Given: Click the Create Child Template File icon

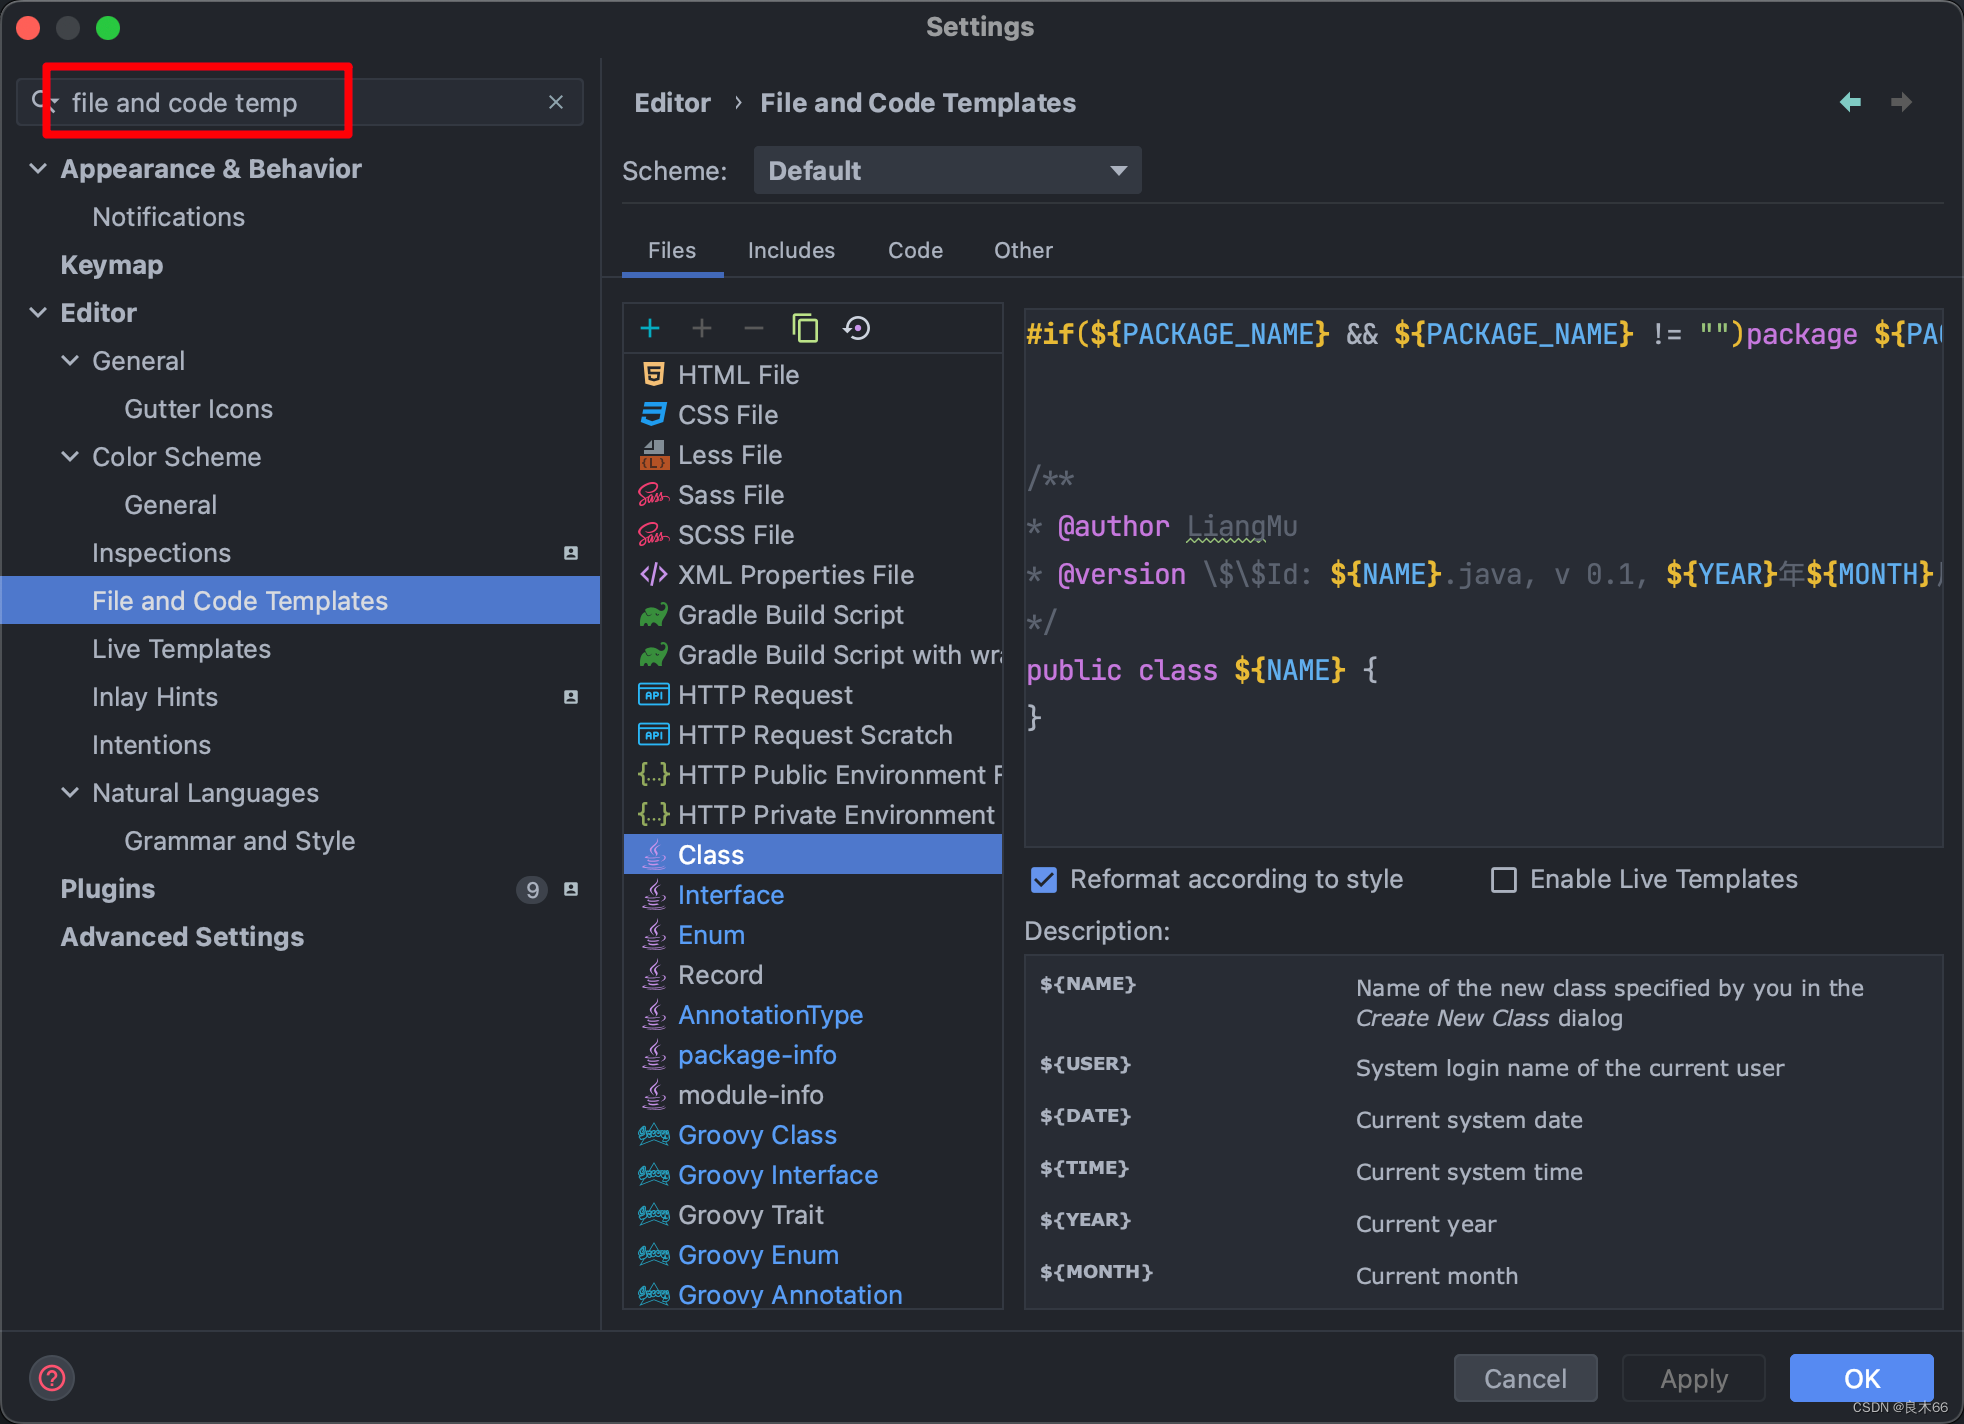Looking at the screenshot, I should pyautogui.click(x=702, y=328).
